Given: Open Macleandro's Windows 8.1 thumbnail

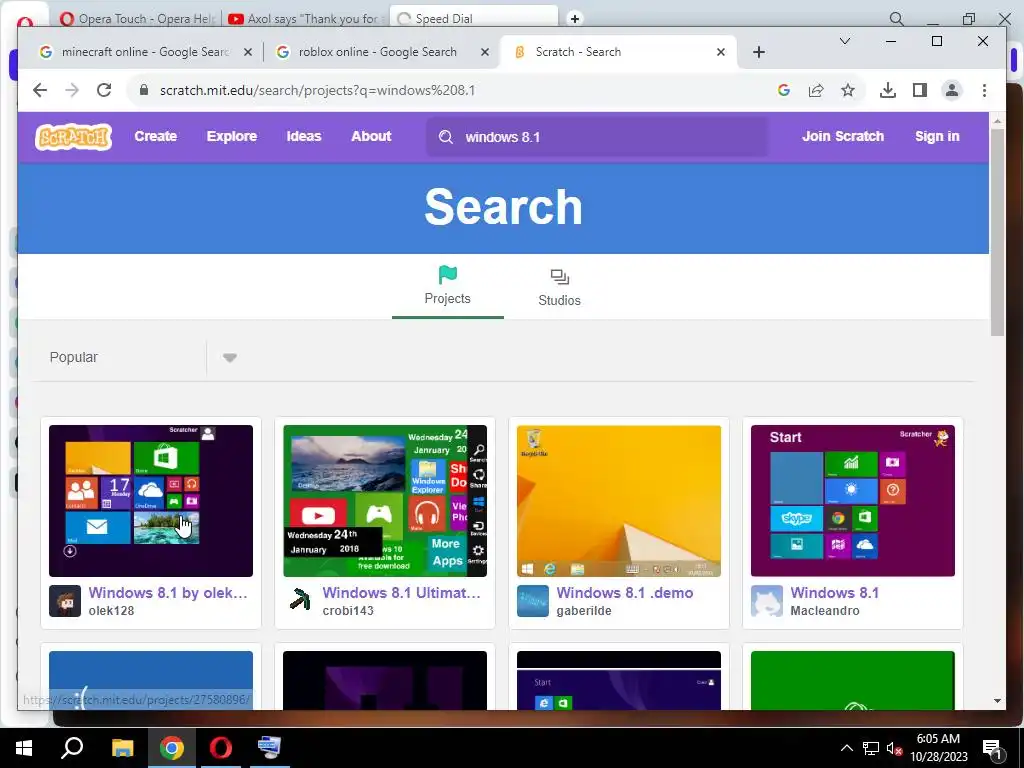Looking at the screenshot, I should coord(852,501).
